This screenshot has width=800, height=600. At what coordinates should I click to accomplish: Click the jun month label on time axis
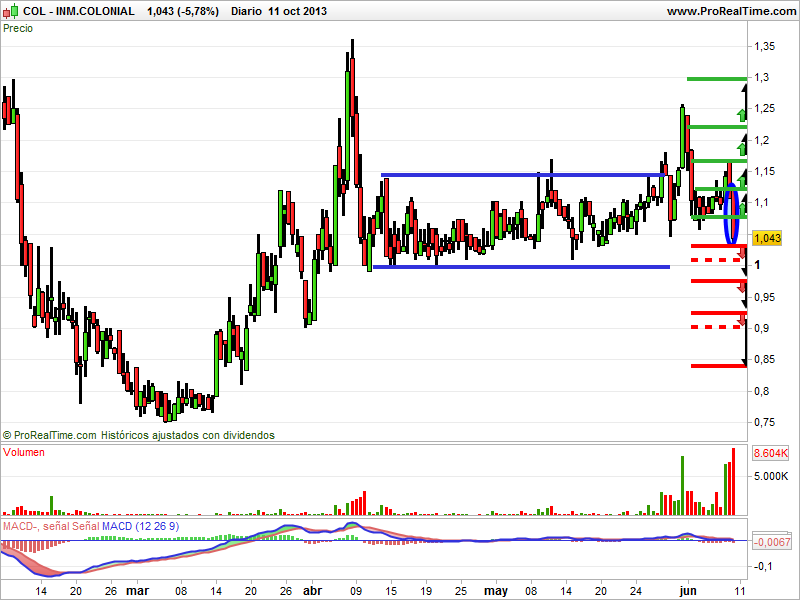[x=688, y=591]
